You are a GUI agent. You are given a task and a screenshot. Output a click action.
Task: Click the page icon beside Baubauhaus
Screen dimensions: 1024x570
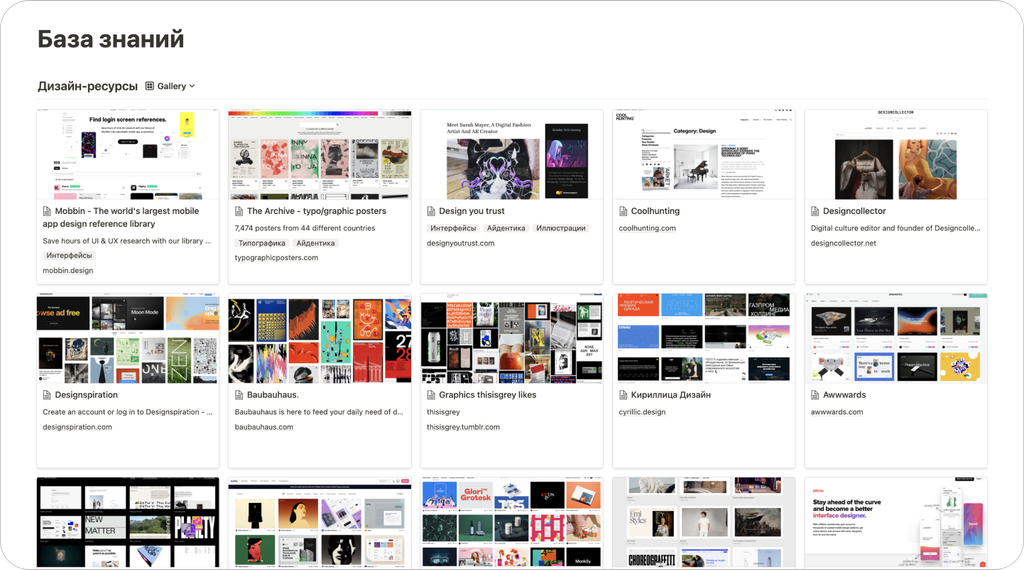[x=239, y=395]
